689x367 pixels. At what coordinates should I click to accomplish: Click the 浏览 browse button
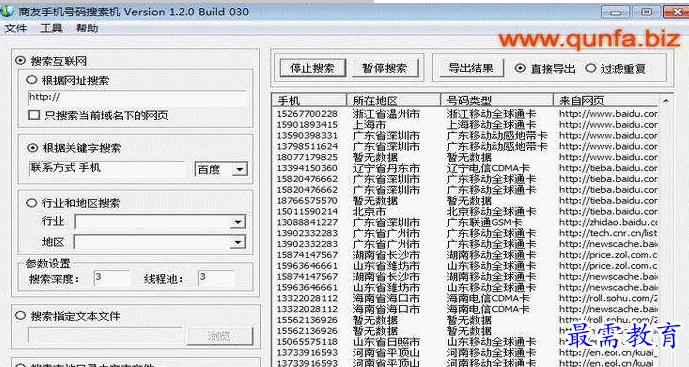coord(220,336)
